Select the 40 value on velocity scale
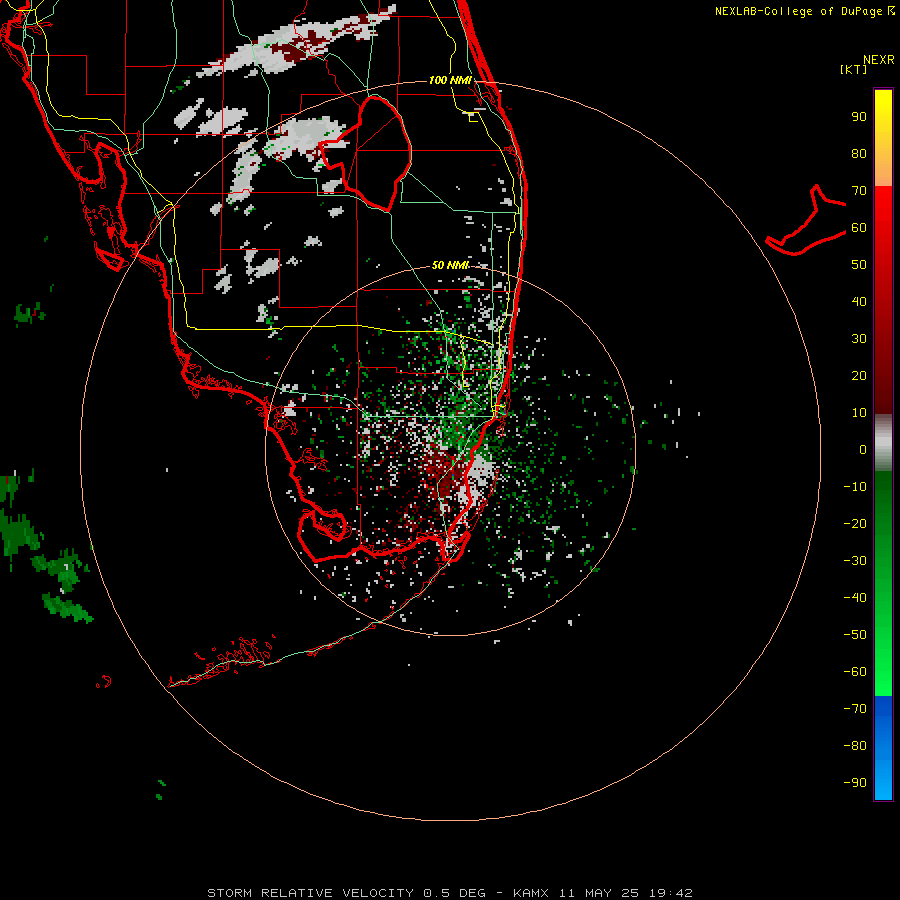The image size is (900, 900). point(859,301)
